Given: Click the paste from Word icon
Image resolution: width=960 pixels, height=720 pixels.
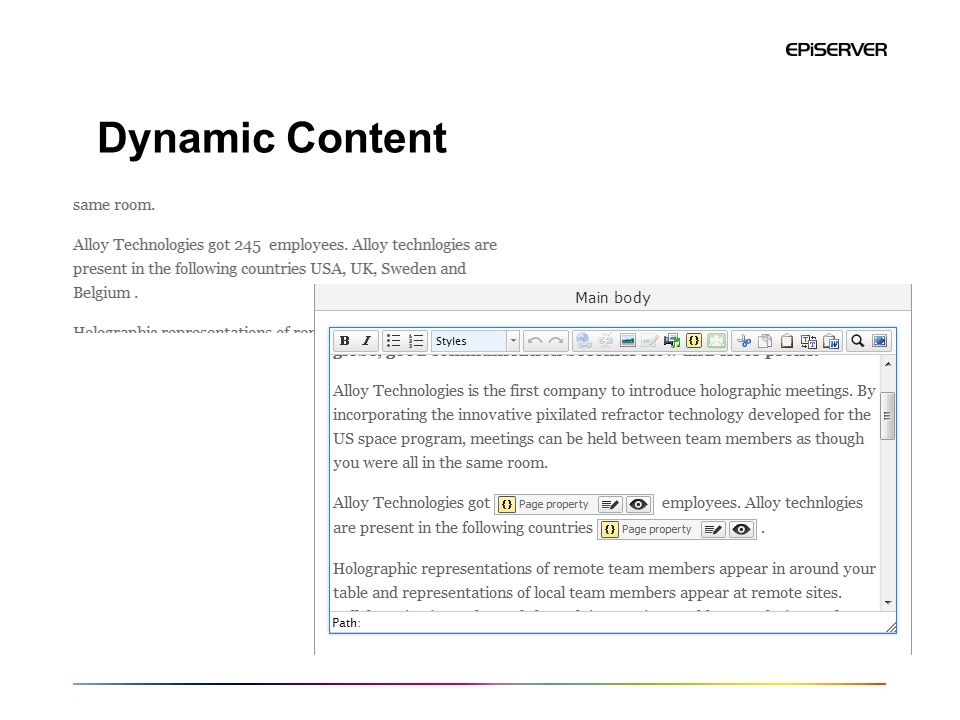Looking at the screenshot, I should tap(831, 341).
